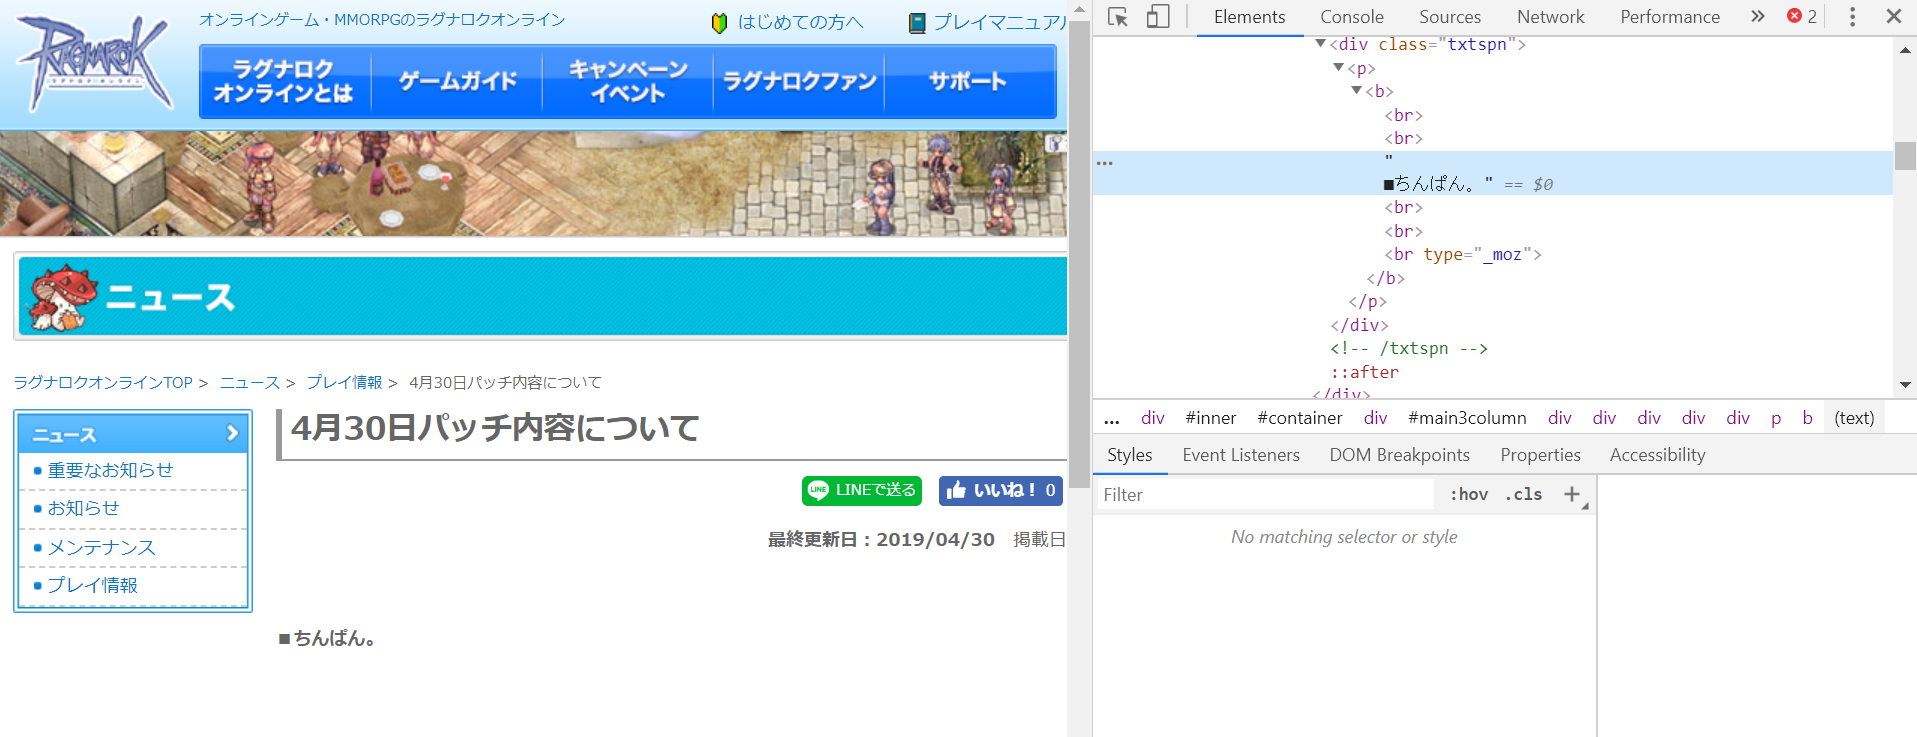Open the Performance tab

tap(1670, 17)
